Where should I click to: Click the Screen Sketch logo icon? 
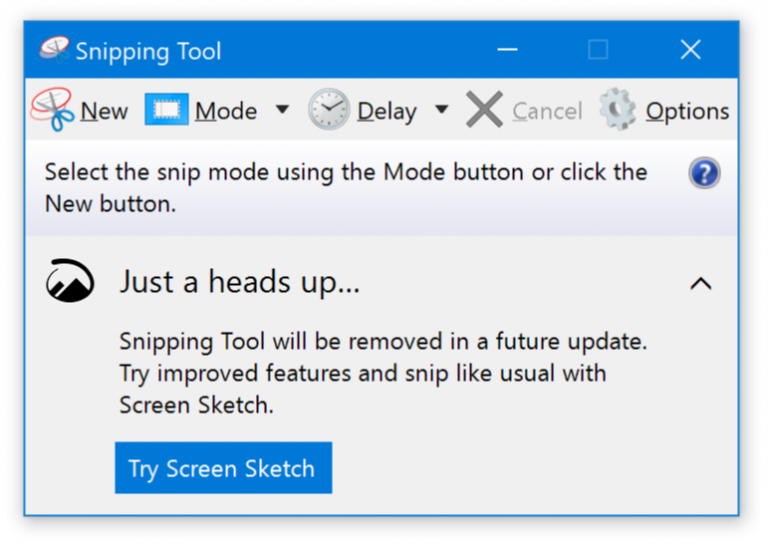(x=70, y=283)
